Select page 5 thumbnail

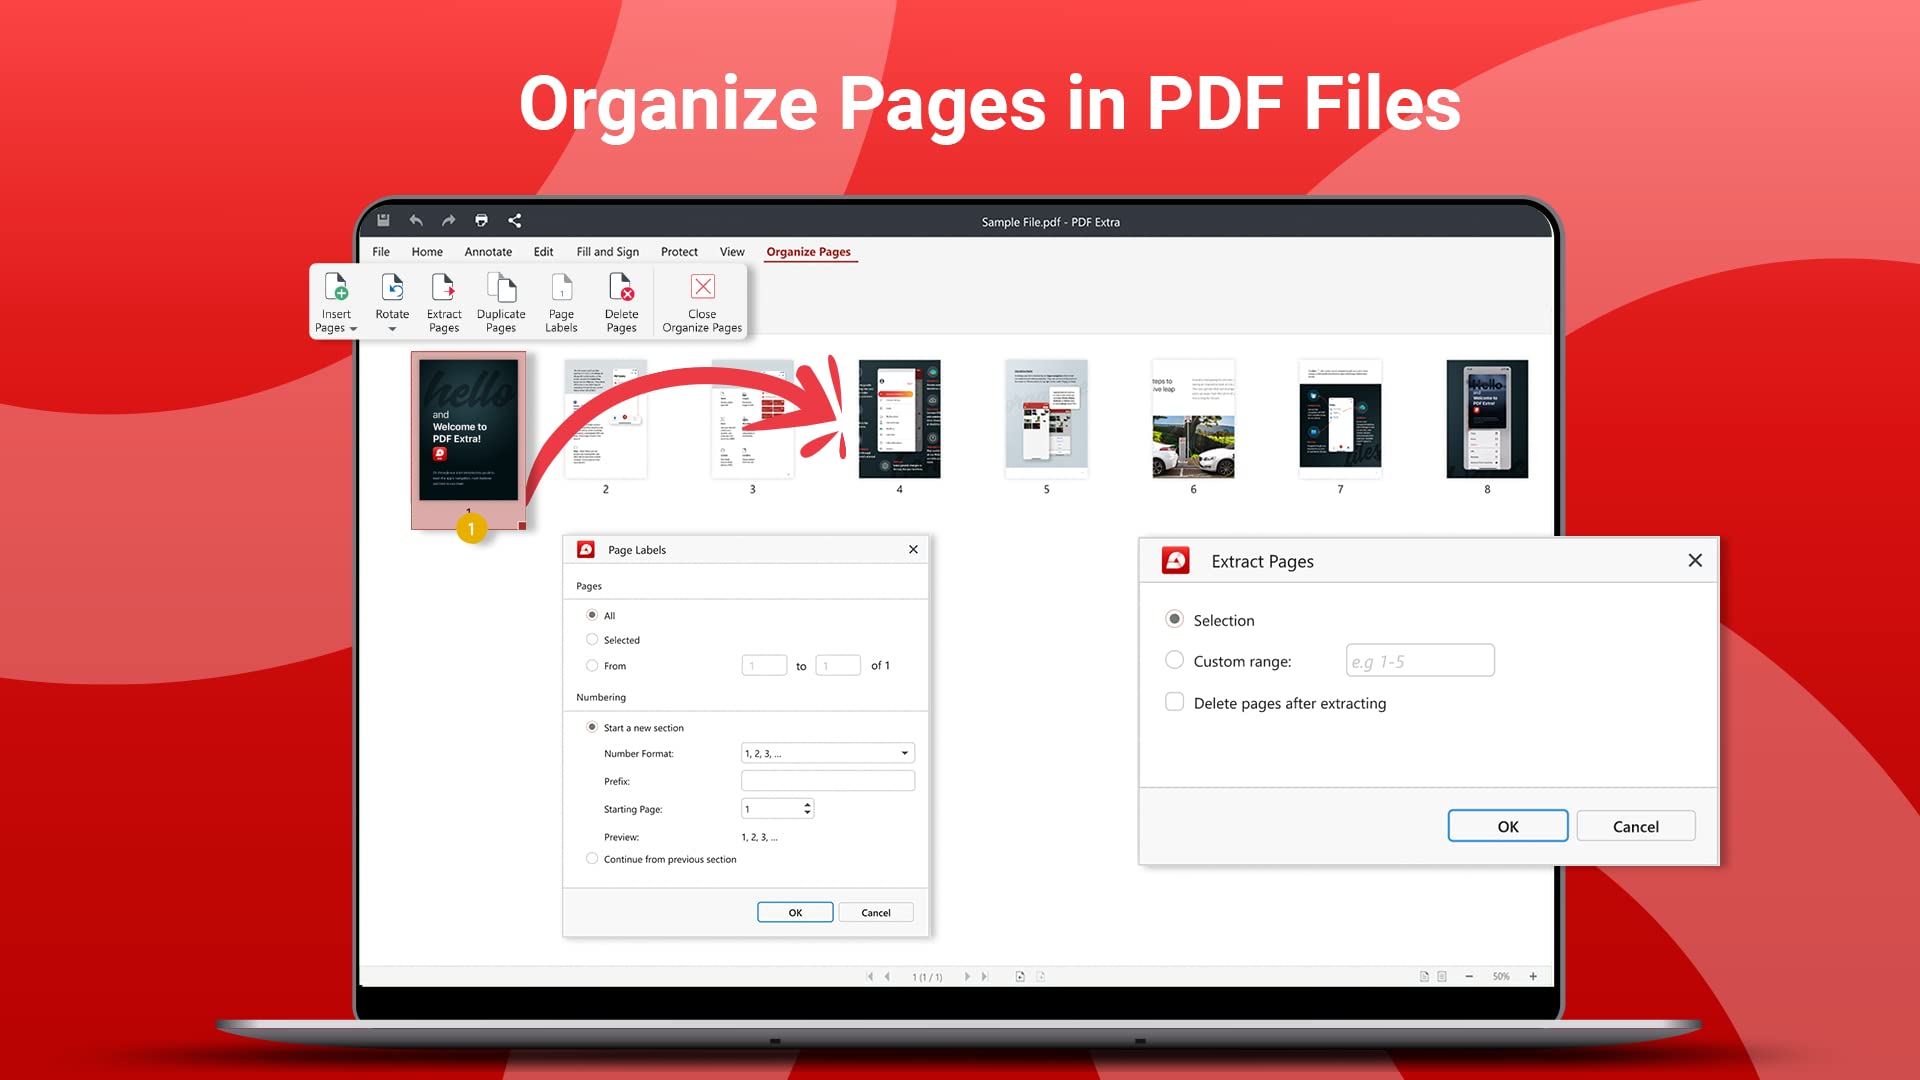[x=1046, y=419]
